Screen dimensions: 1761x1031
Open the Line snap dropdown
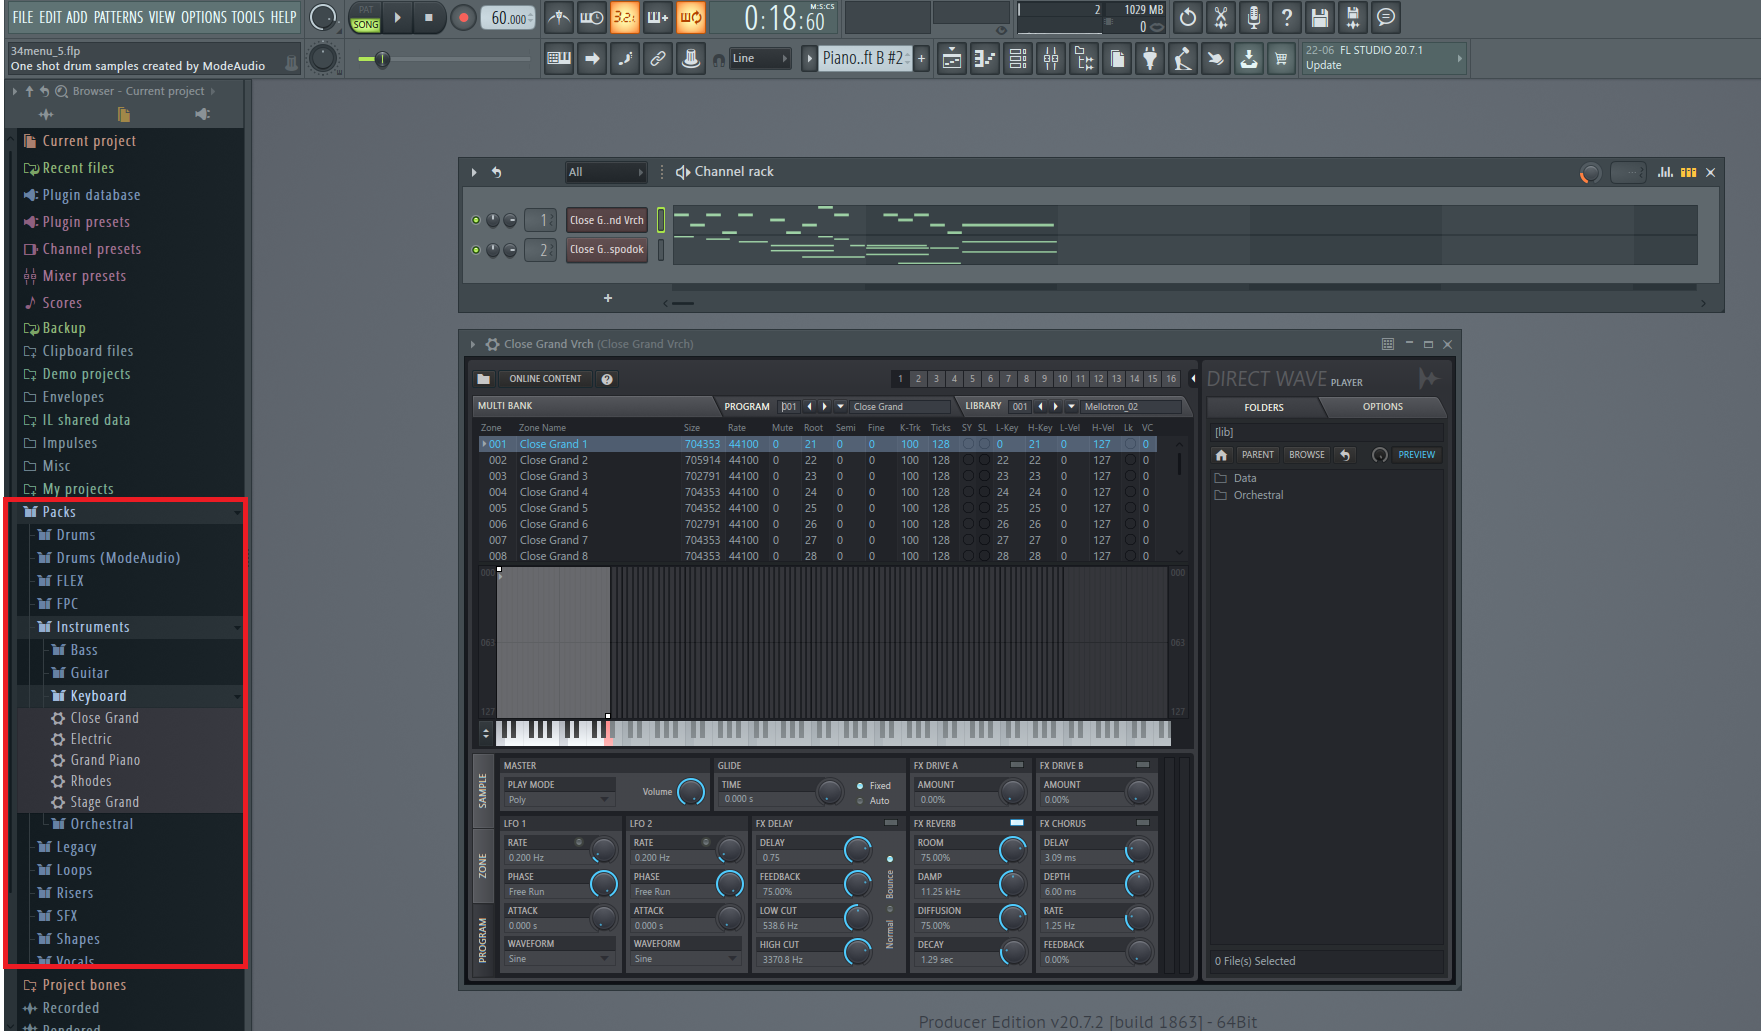click(x=759, y=59)
